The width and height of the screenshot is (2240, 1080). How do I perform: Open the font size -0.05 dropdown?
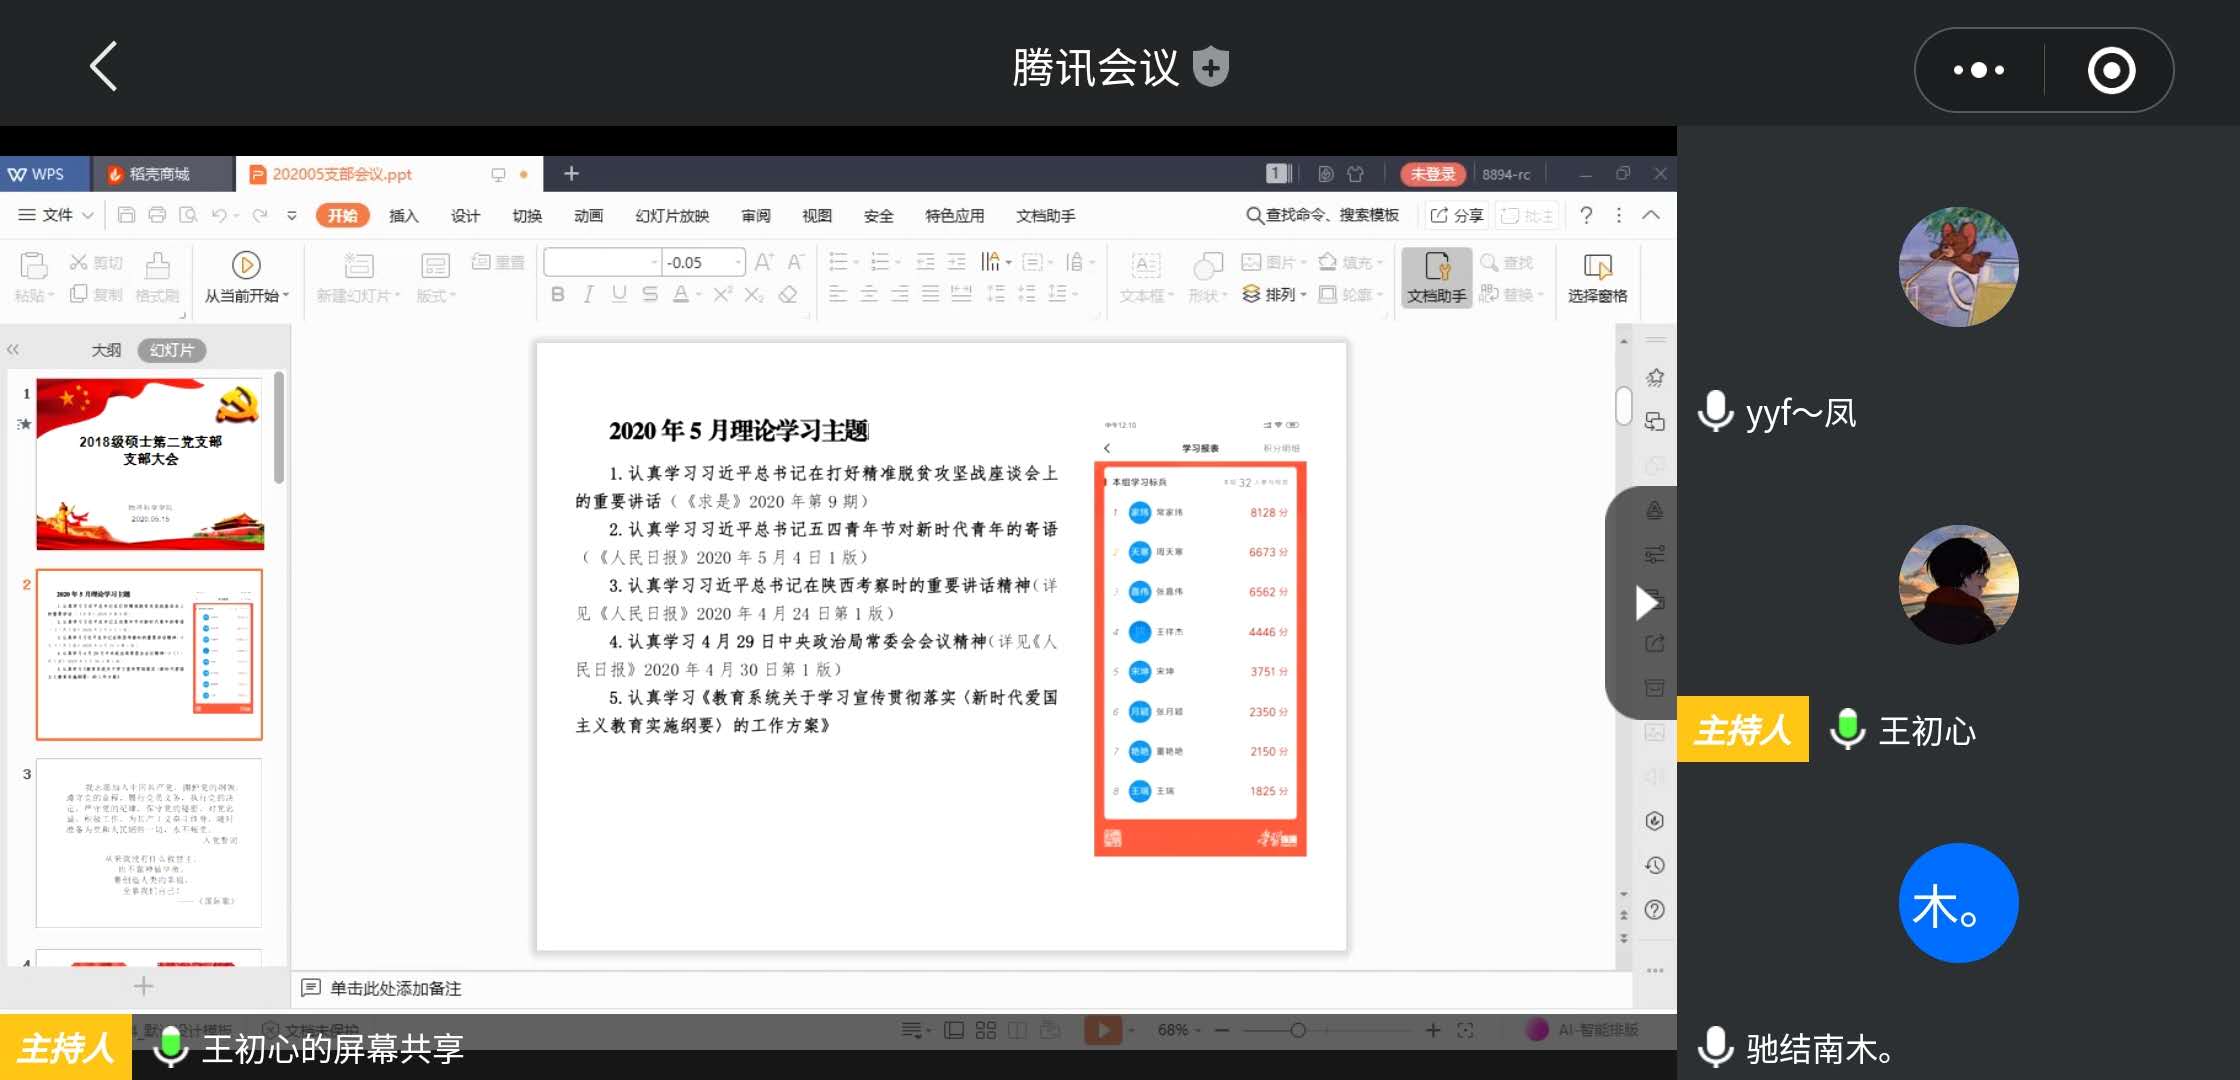point(739,262)
